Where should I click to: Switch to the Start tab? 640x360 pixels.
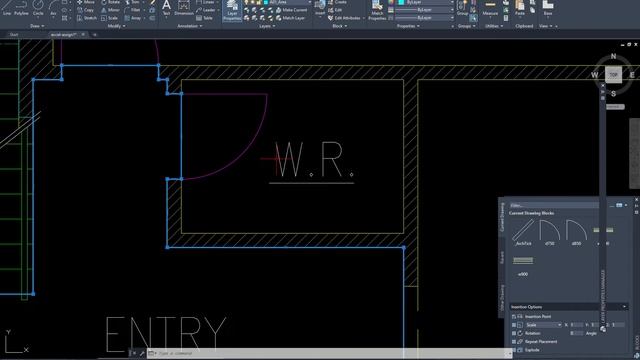pos(14,35)
